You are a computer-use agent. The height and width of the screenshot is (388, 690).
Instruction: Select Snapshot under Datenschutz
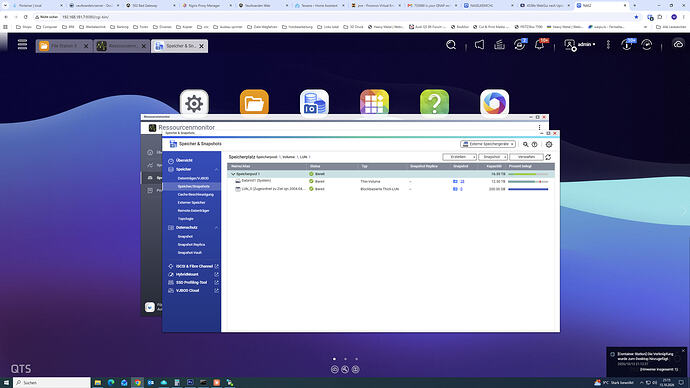(185, 237)
